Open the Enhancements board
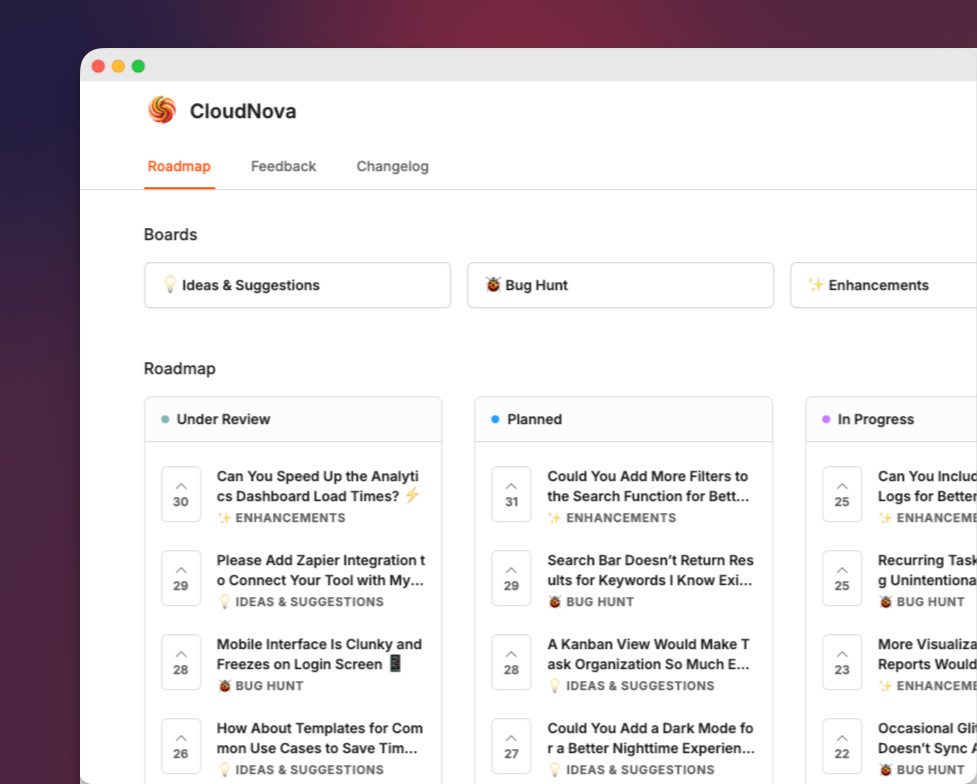 pyautogui.click(x=884, y=285)
